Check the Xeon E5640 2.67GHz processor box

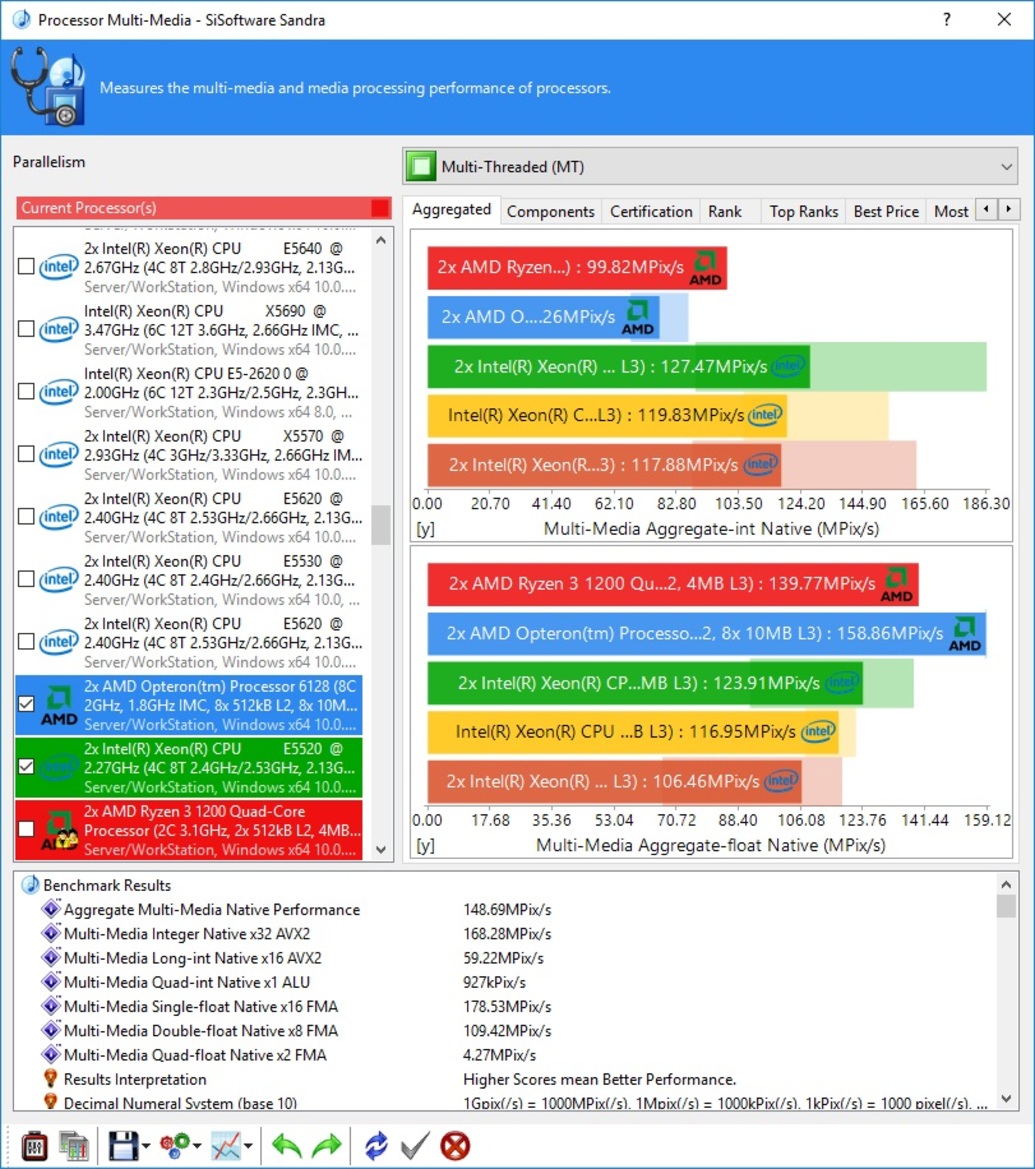(x=26, y=266)
